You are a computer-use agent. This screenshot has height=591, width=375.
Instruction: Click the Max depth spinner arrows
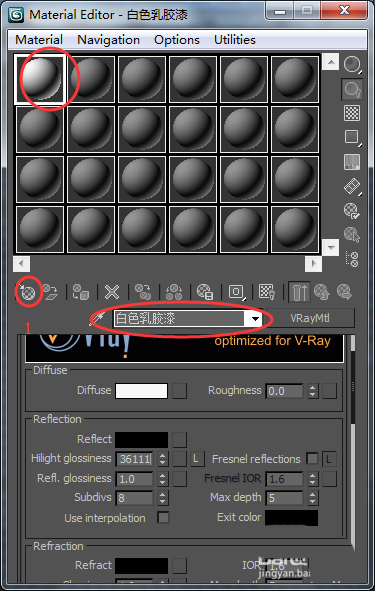pos(312,498)
